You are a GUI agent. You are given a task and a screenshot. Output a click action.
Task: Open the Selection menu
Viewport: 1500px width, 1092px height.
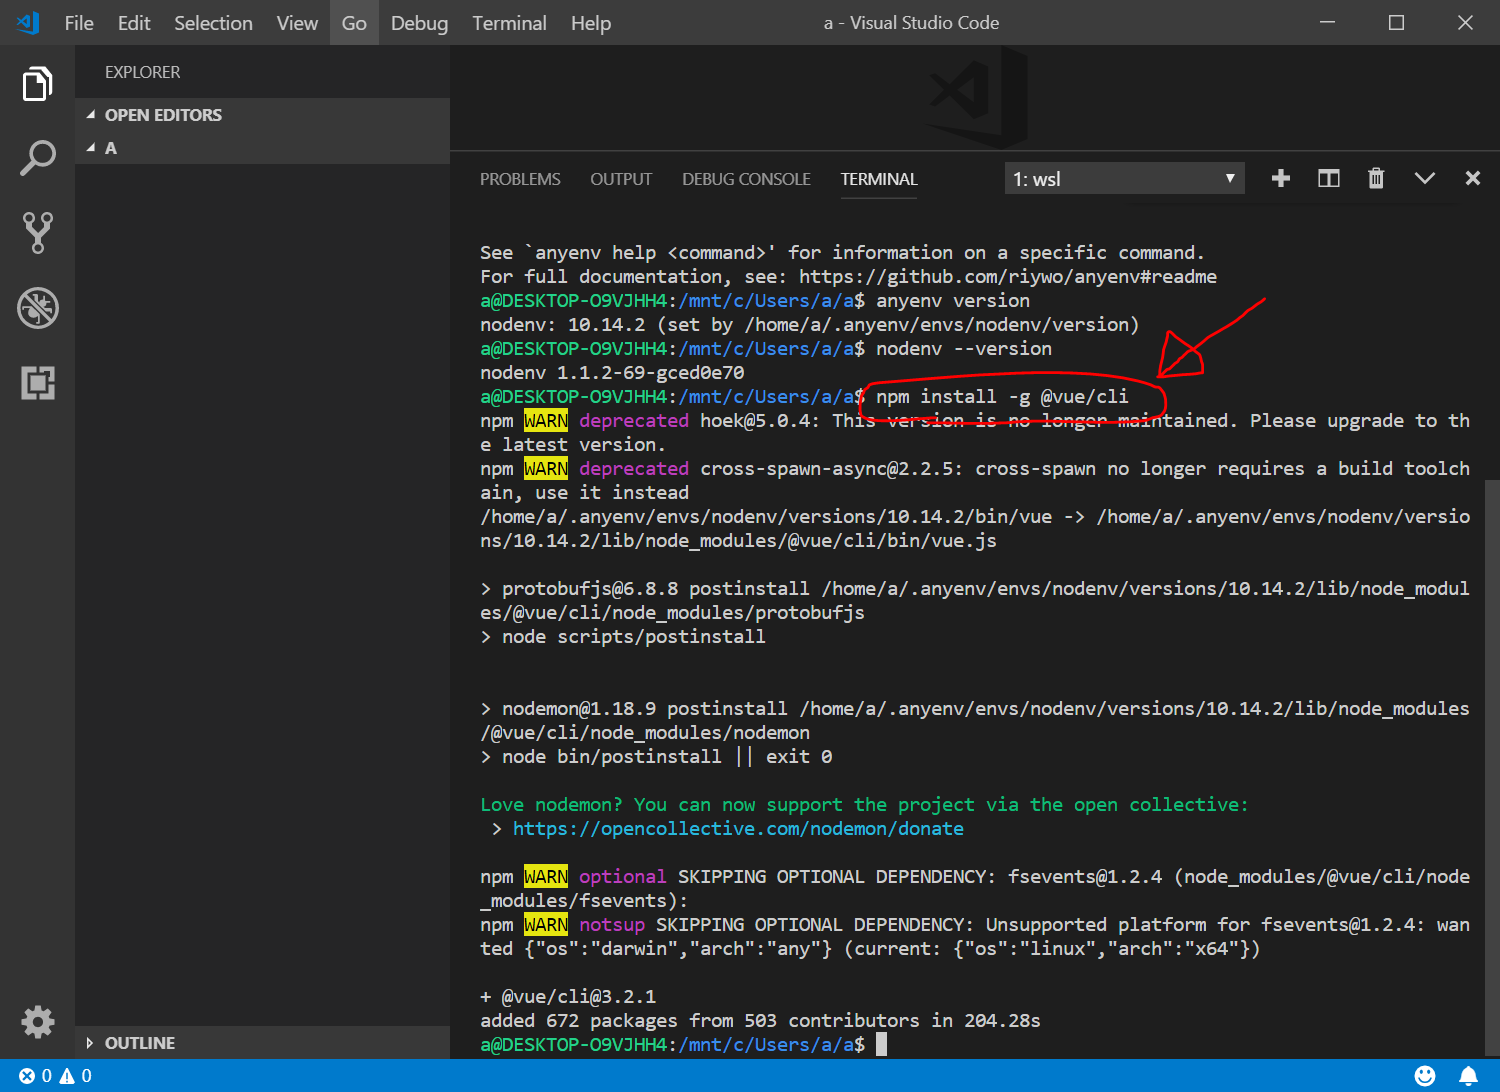(213, 22)
